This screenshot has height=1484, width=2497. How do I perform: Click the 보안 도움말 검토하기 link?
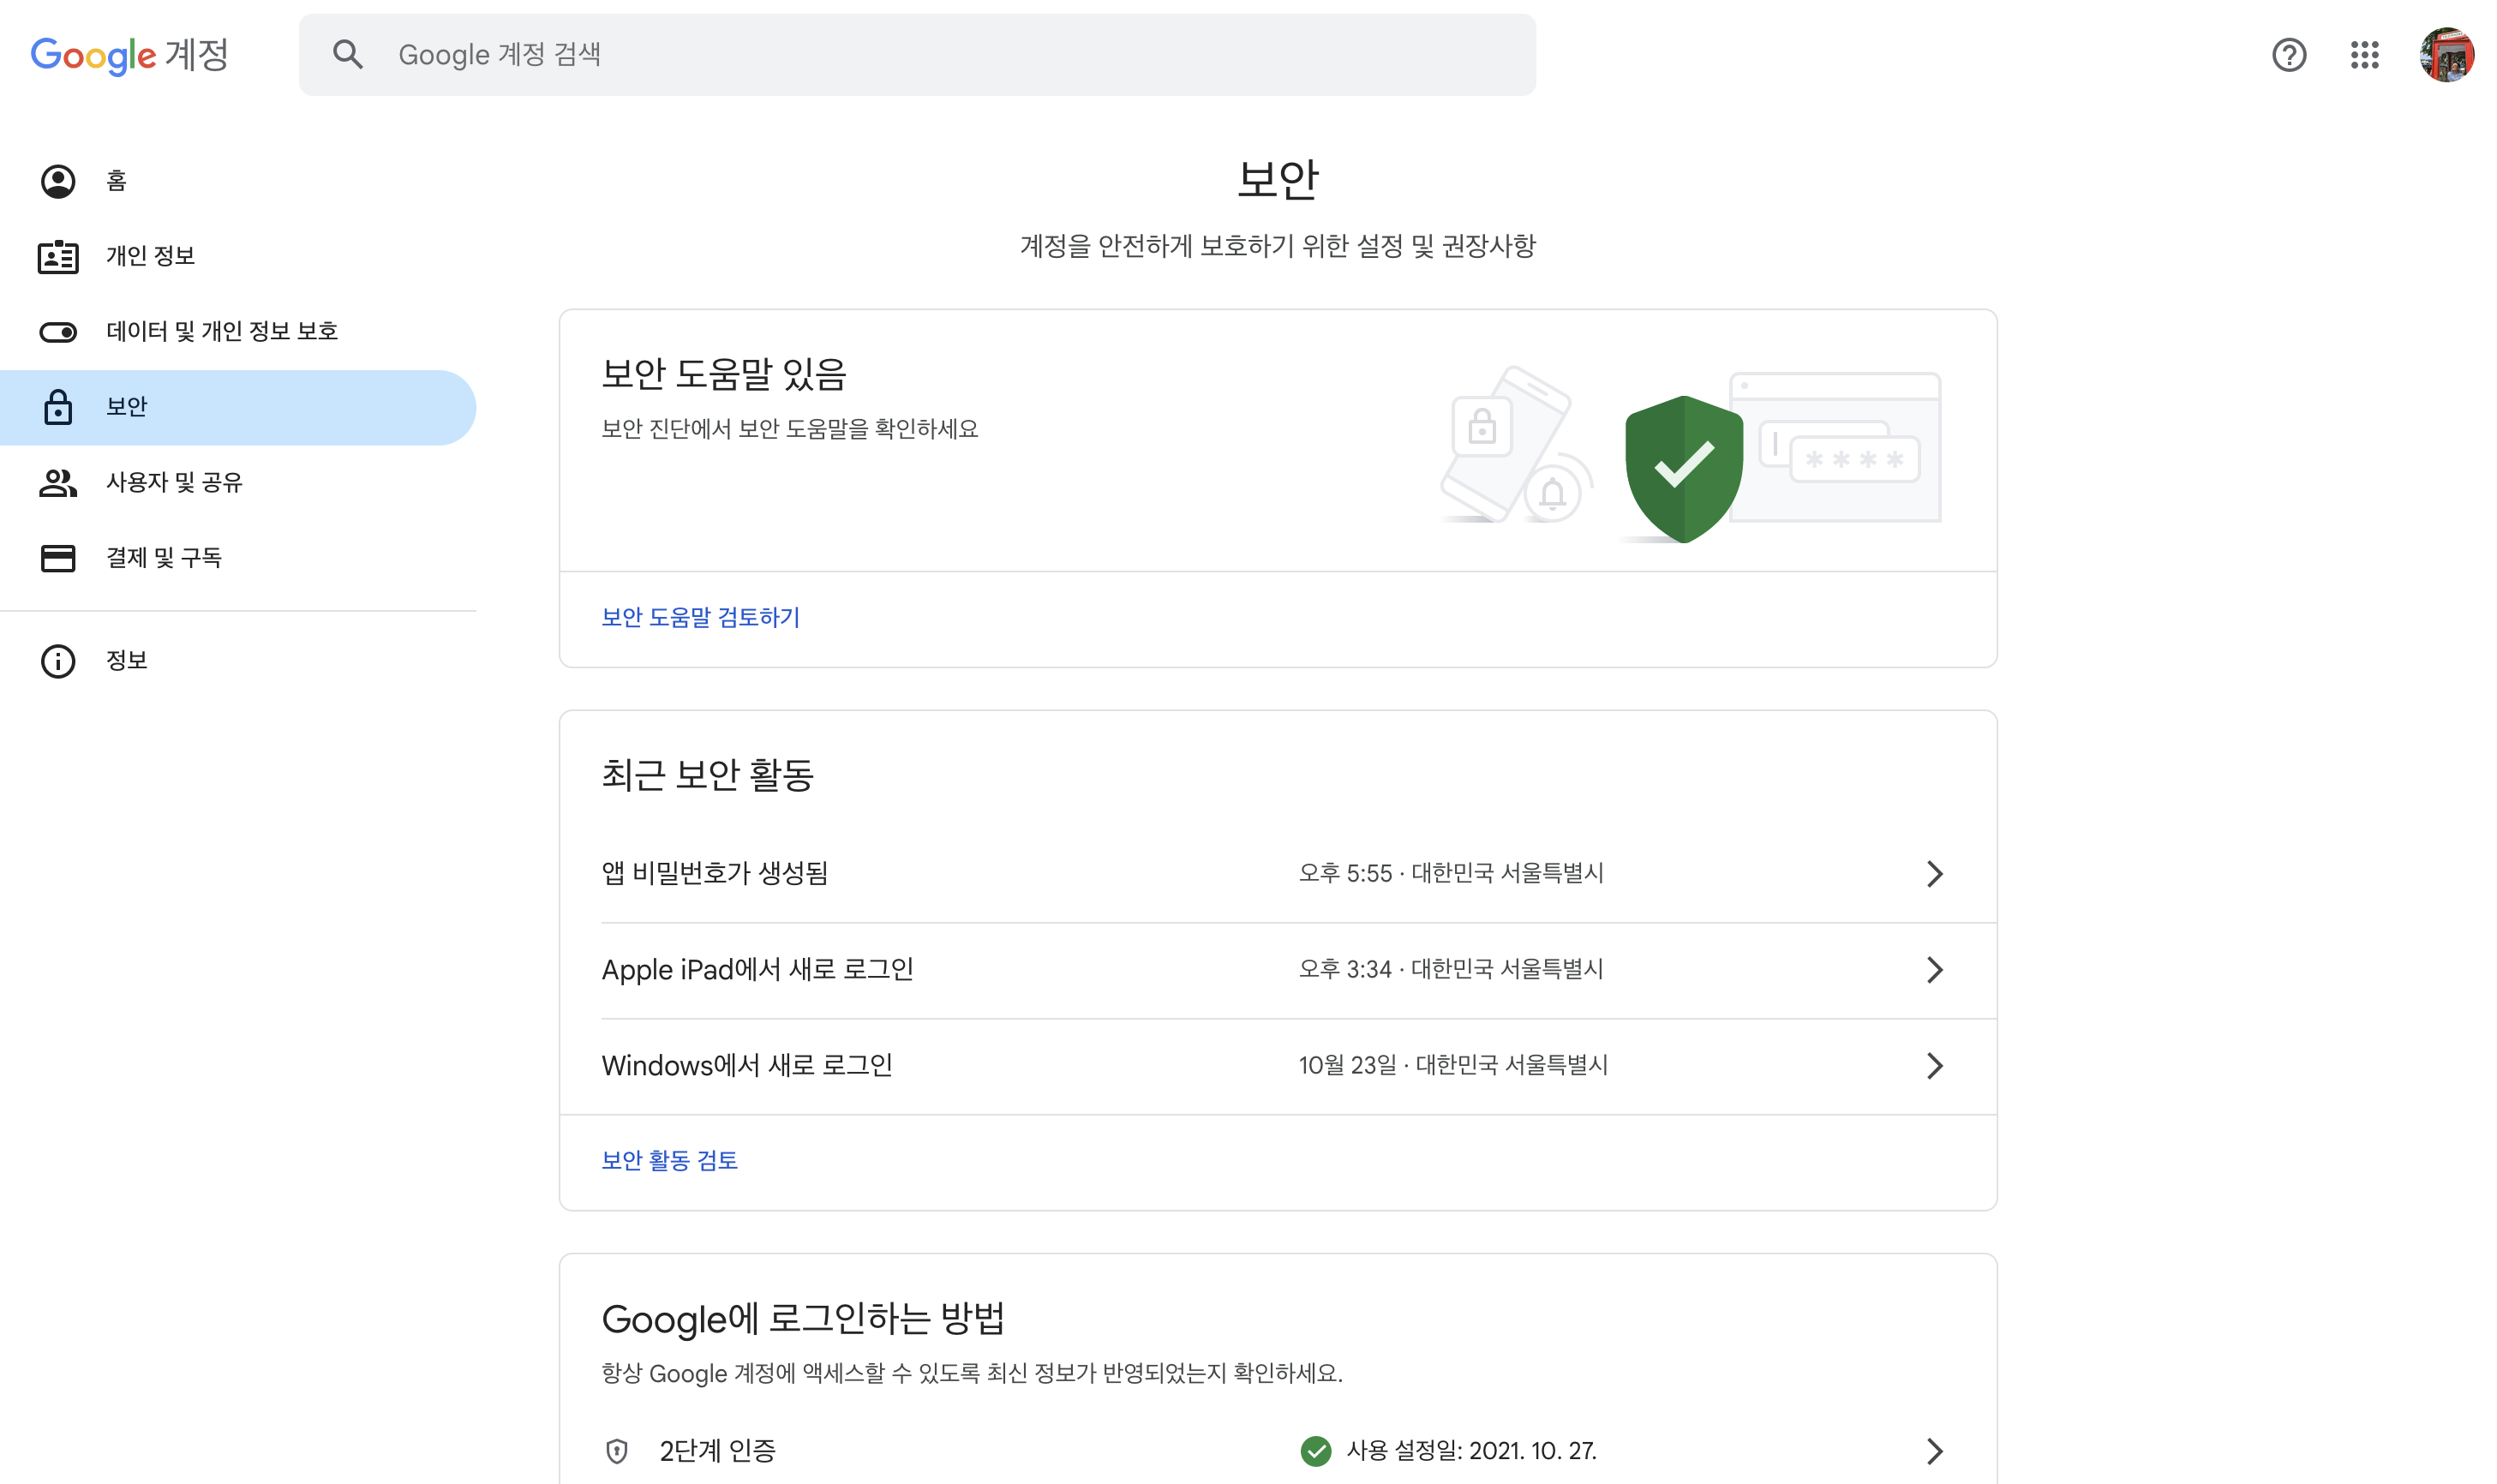pyautogui.click(x=700, y=617)
